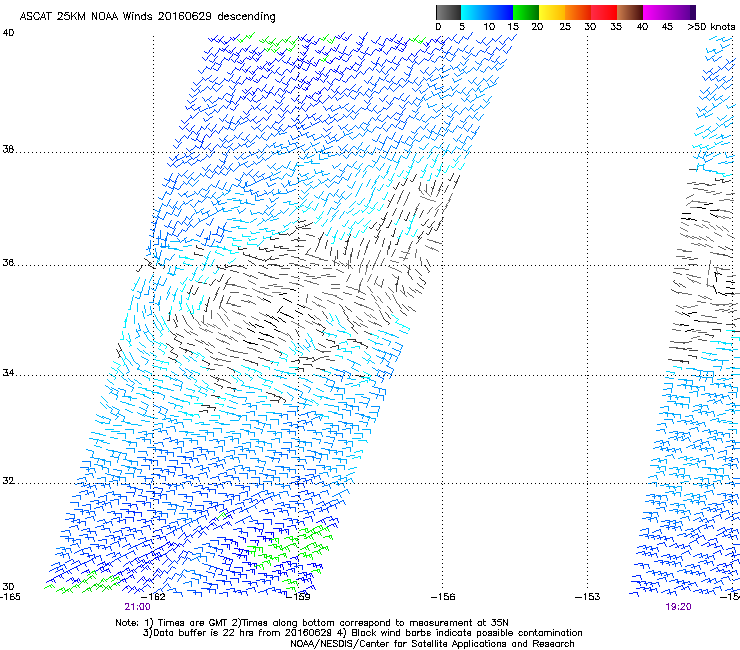Viewport: 740px width, 650px height.
Task: Click the longitude label '-153'
Action: click(588, 597)
